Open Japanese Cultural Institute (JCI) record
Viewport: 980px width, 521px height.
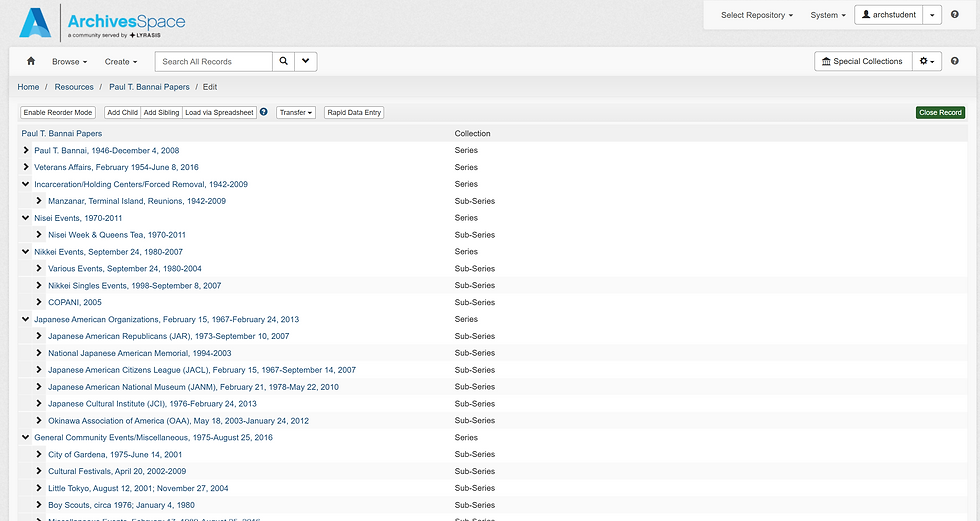click(x=152, y=404)
